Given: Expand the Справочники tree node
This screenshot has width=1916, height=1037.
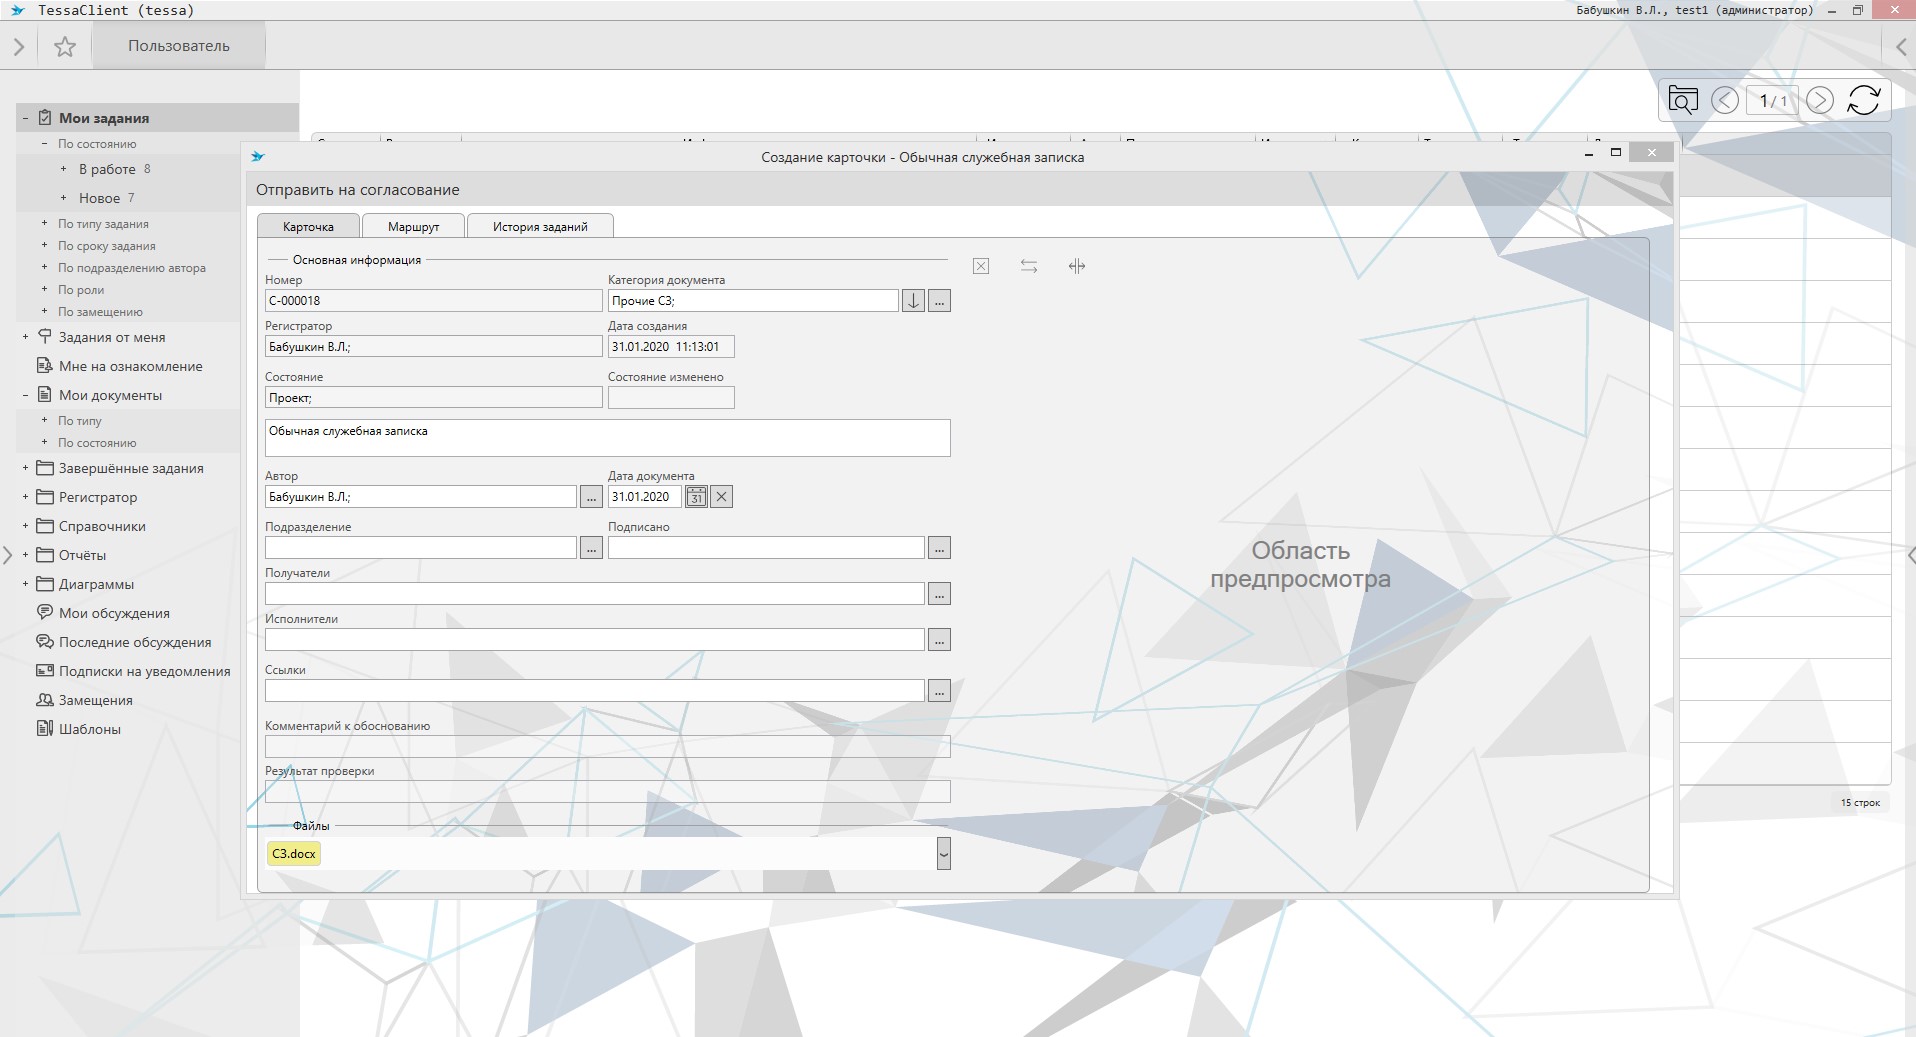Looking at the screenshot, I should 25,526.
